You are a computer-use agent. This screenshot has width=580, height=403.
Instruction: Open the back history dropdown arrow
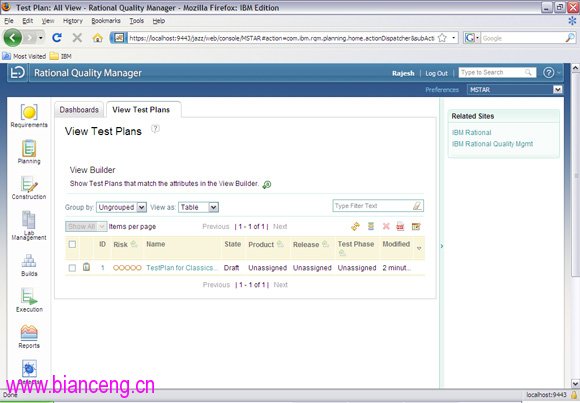click(x=41, y=38)
